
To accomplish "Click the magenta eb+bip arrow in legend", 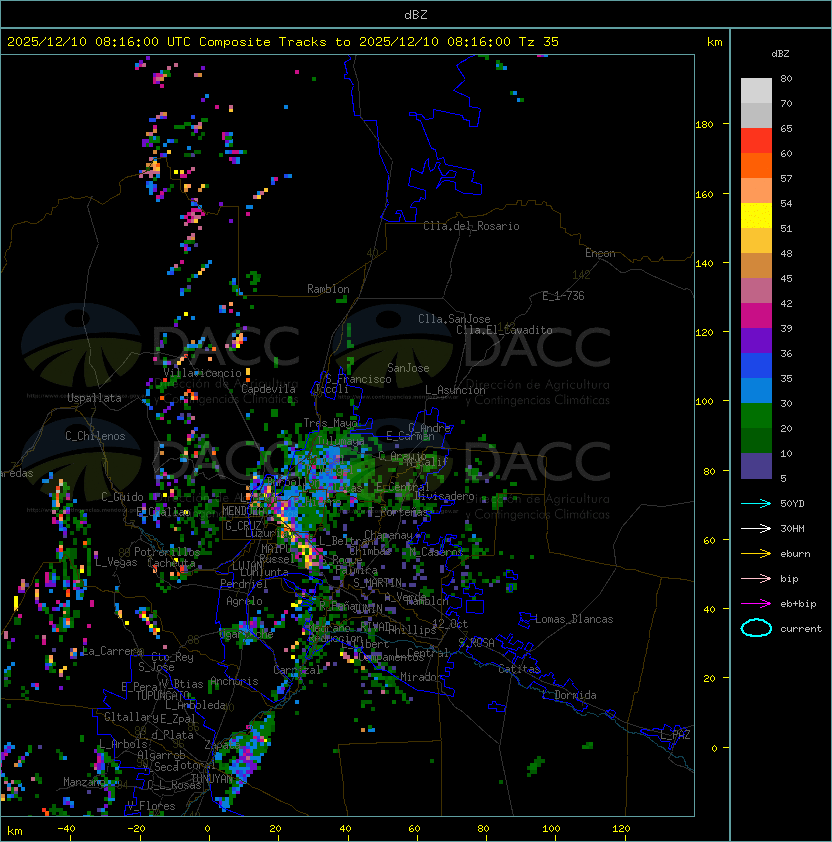I will [756, 604].
